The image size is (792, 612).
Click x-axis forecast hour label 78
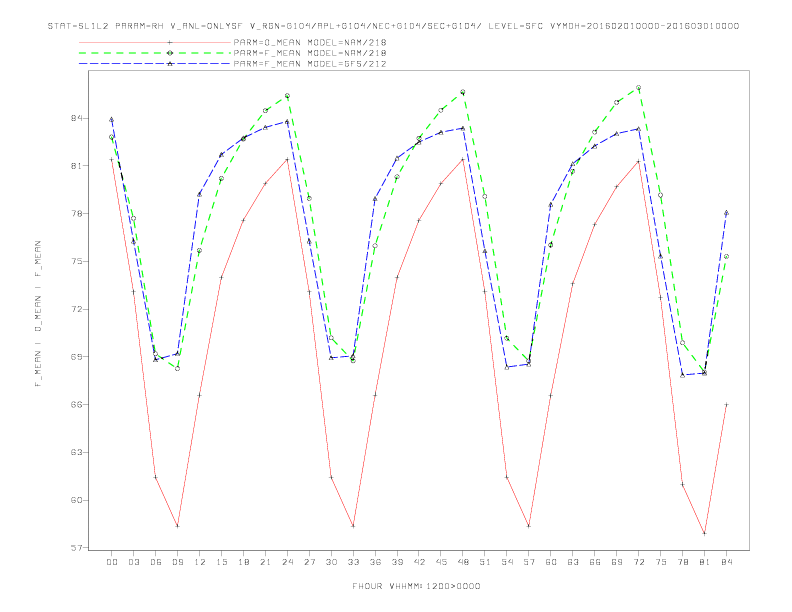pyautogui.click(x=683, y=562)
